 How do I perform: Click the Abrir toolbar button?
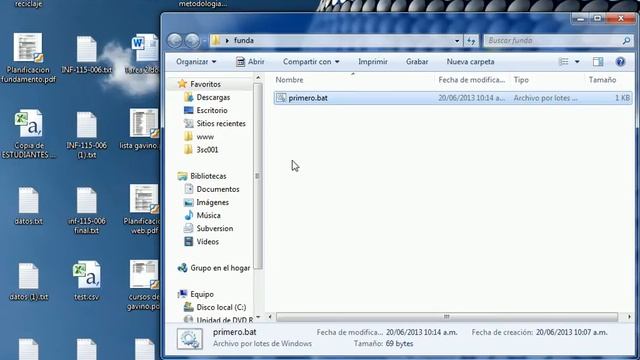250,62
